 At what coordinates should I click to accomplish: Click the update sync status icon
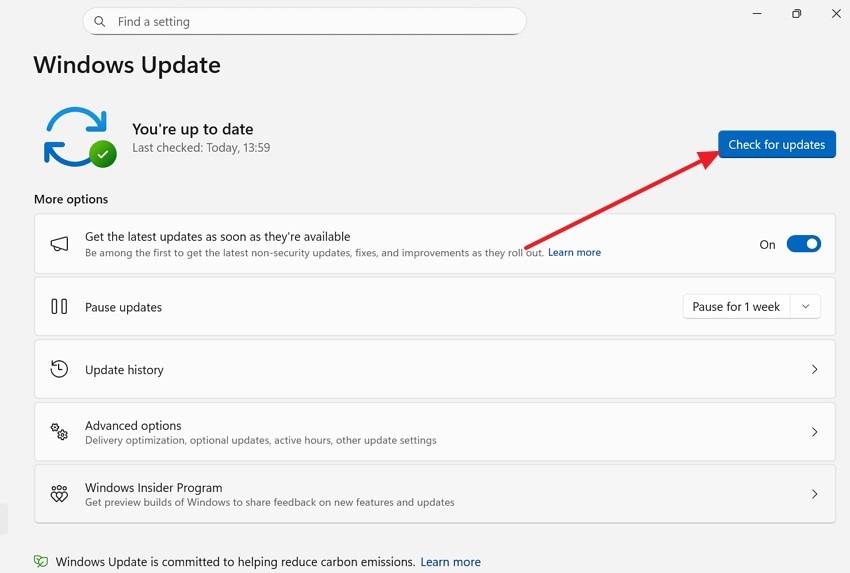(80, 137)
